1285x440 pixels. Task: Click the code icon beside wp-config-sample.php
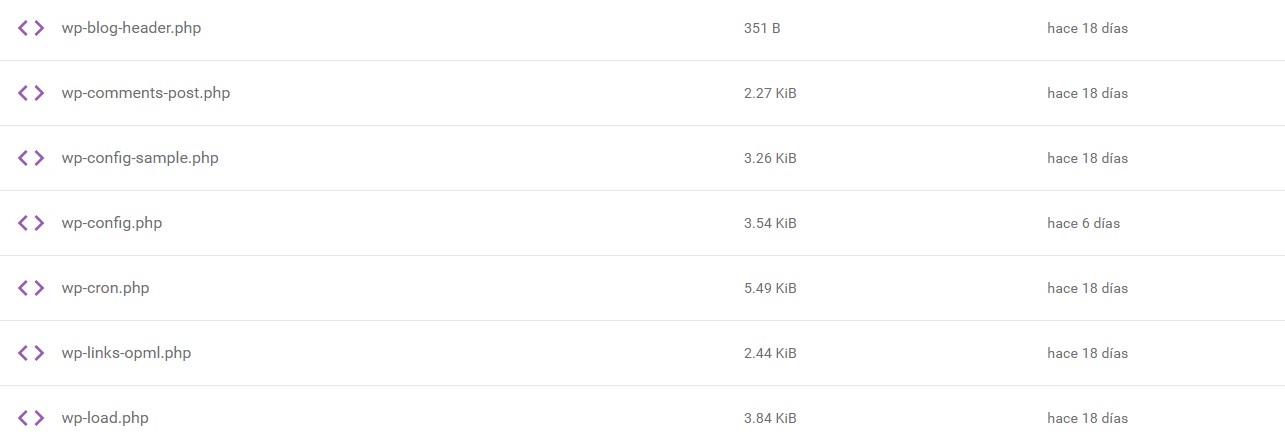coord(31,158)
